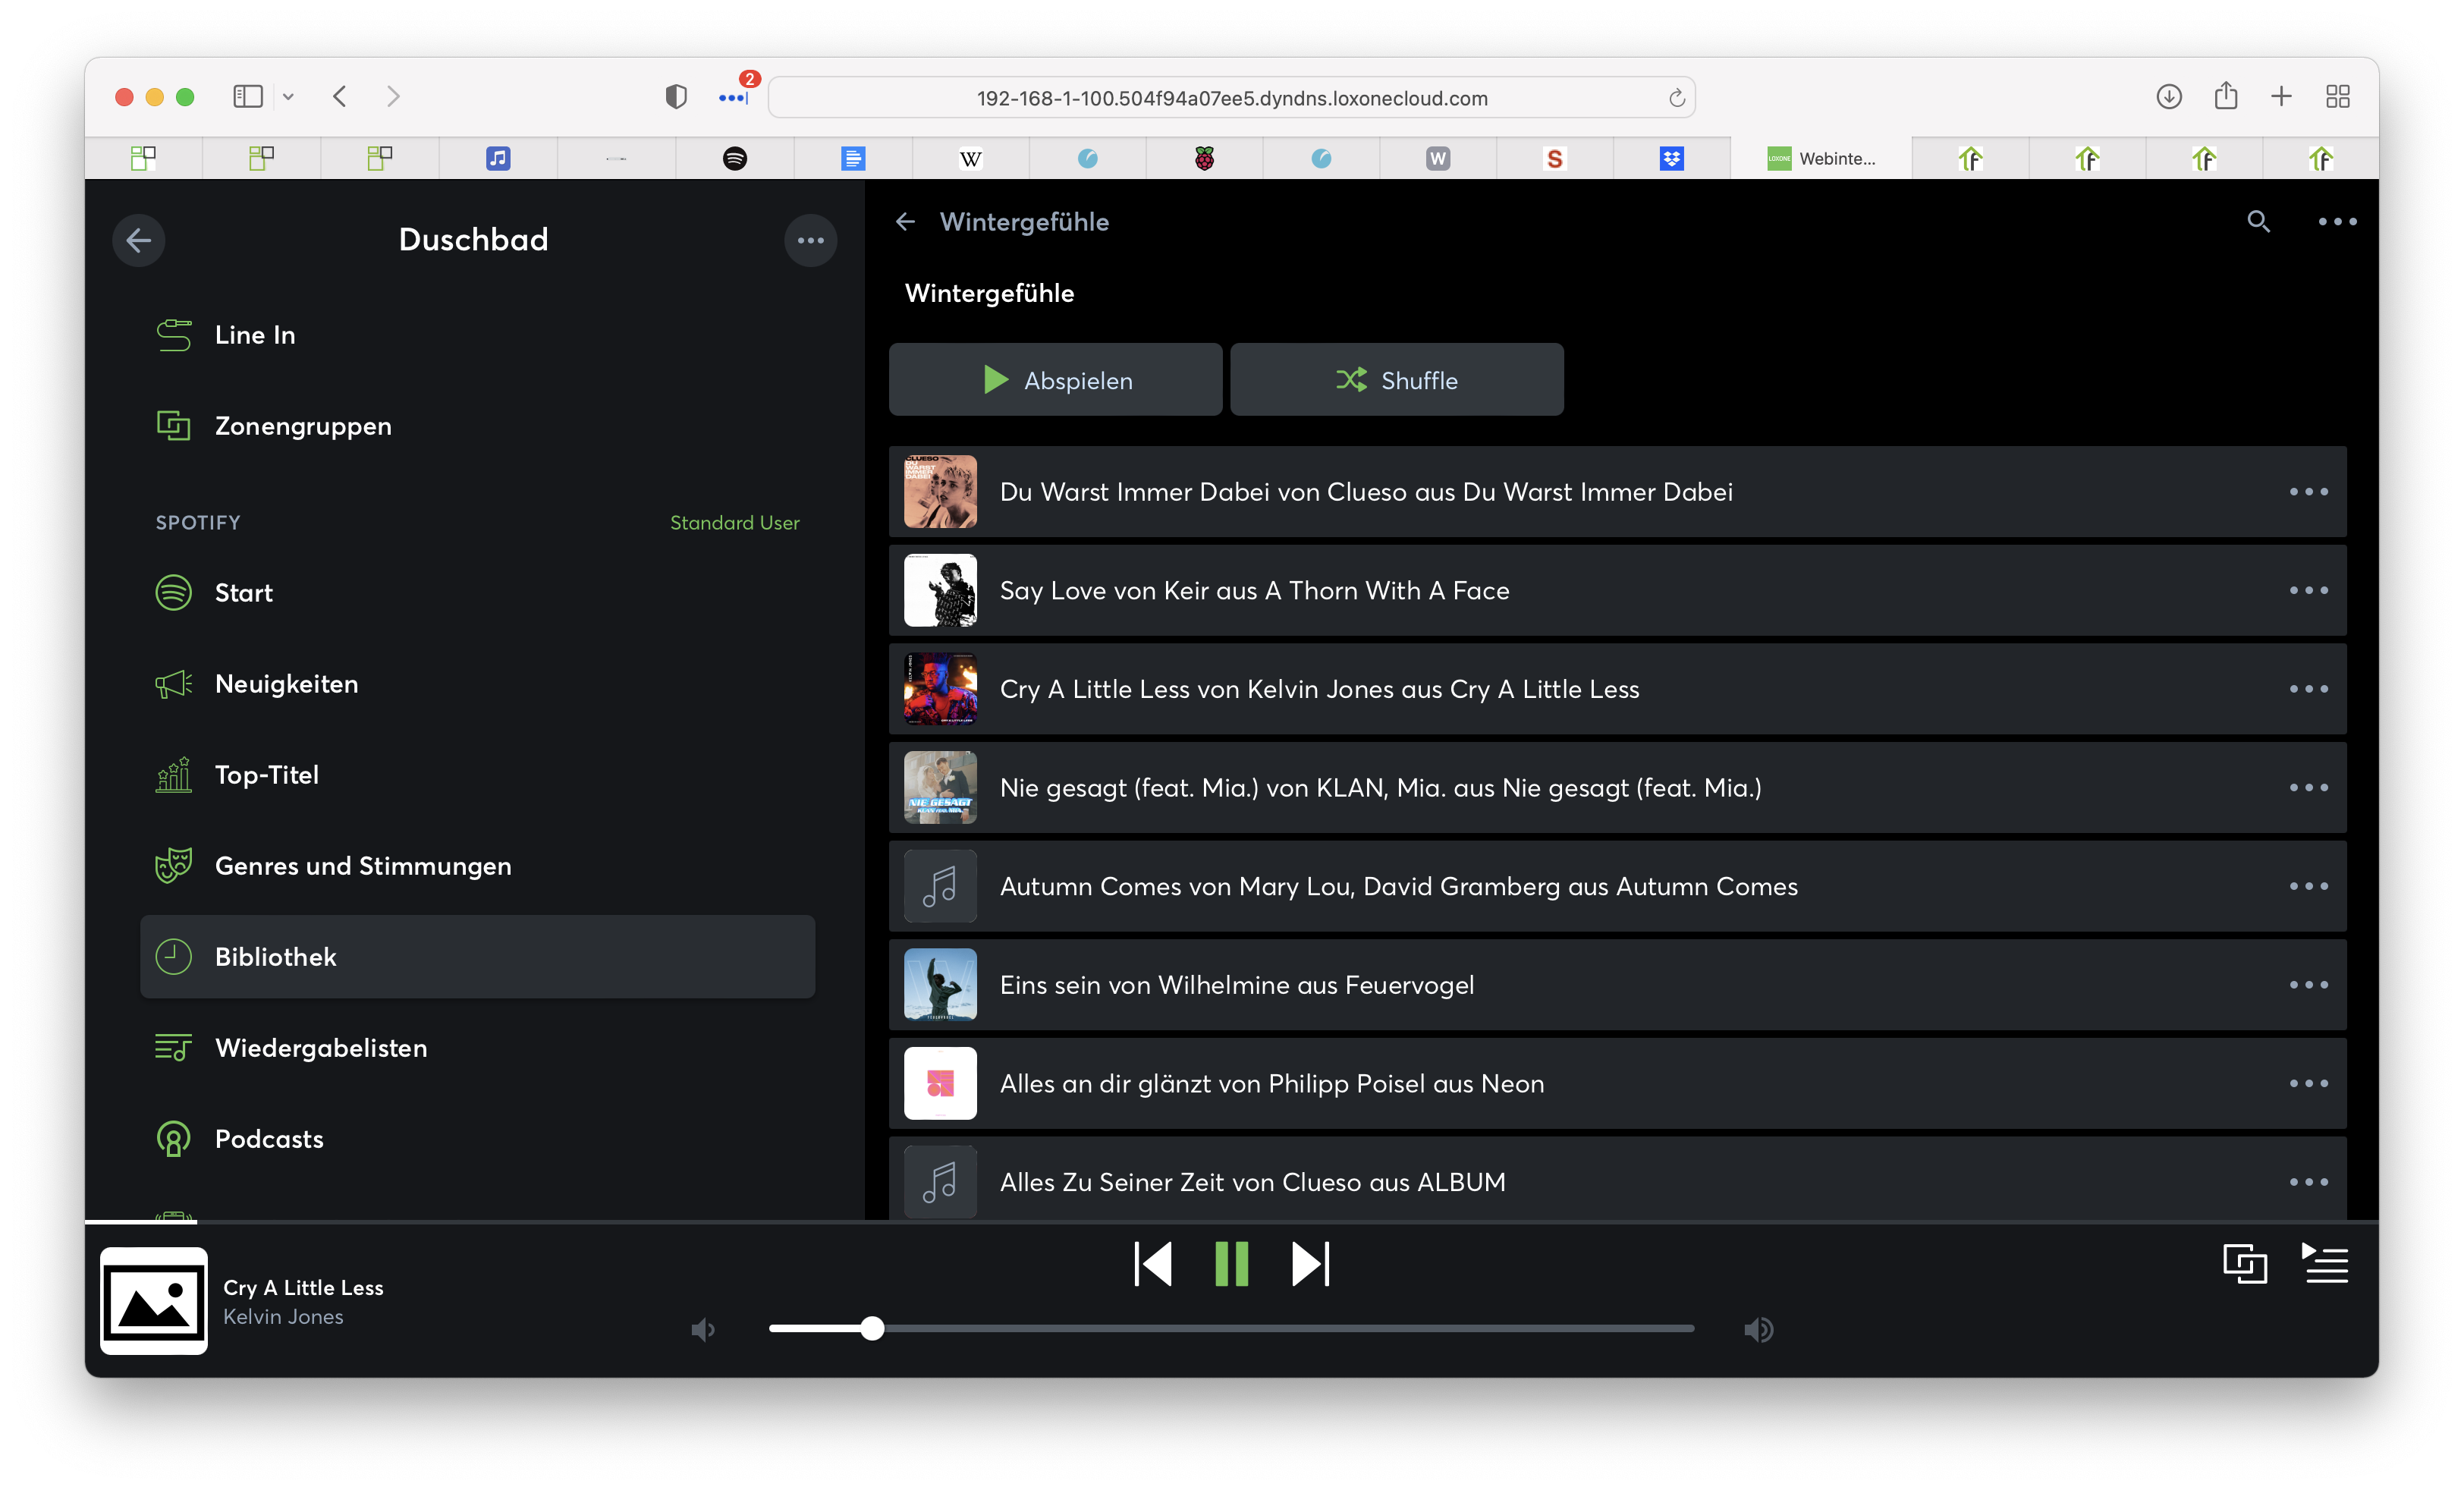The image size is (2464, 1490).
Task: Open Genres und Stimmungen
Action: (x=477, y=866)
